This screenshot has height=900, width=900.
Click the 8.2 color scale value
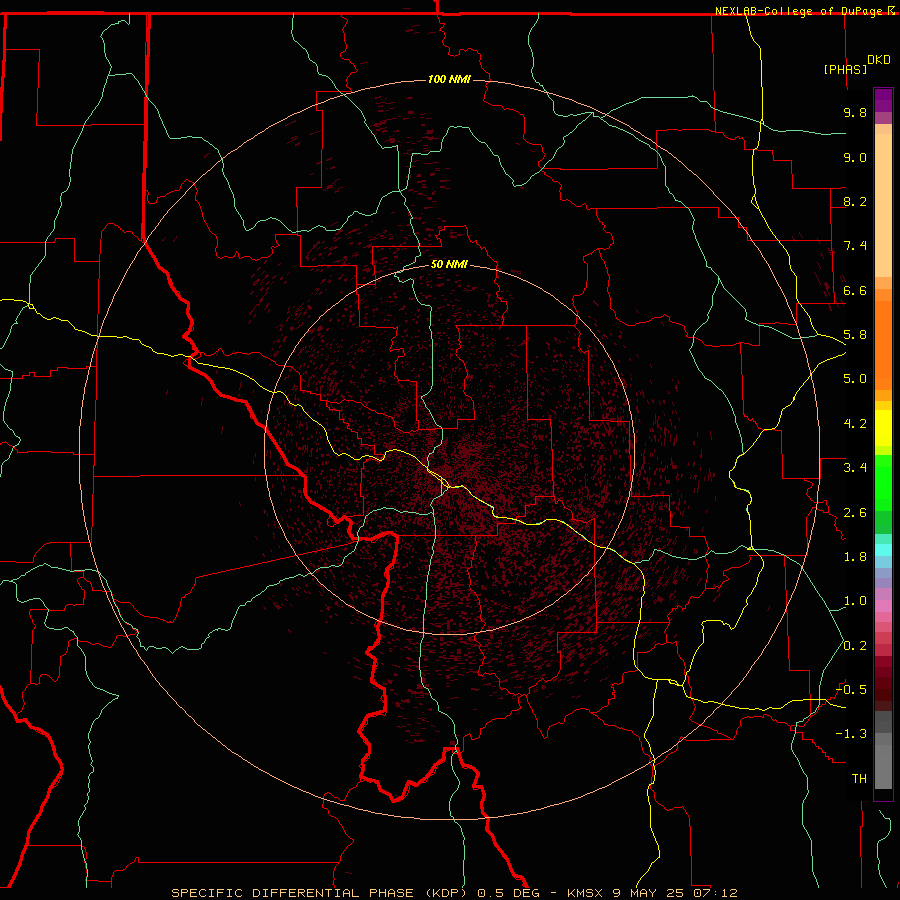click(855, 201)
